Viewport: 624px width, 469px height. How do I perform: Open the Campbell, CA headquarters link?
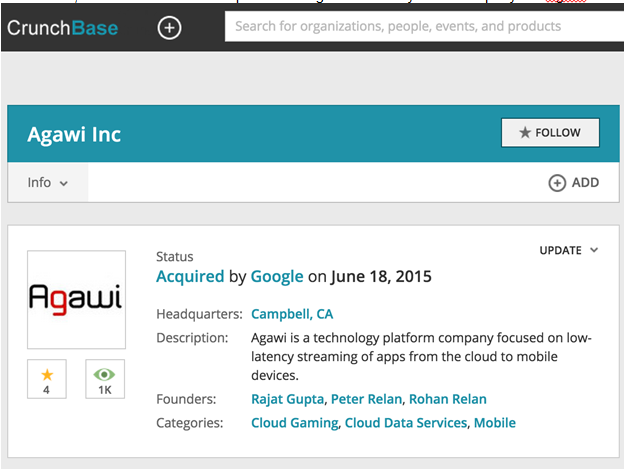292,314
